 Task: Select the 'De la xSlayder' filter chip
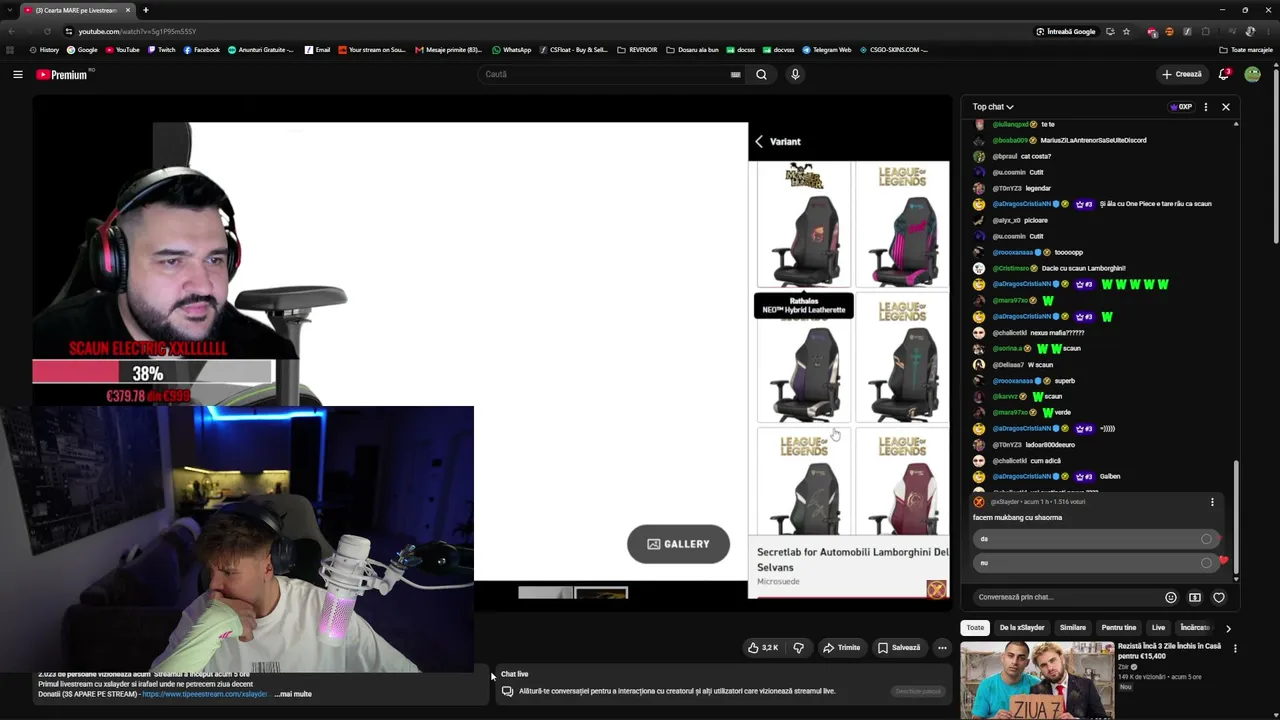1022,628
